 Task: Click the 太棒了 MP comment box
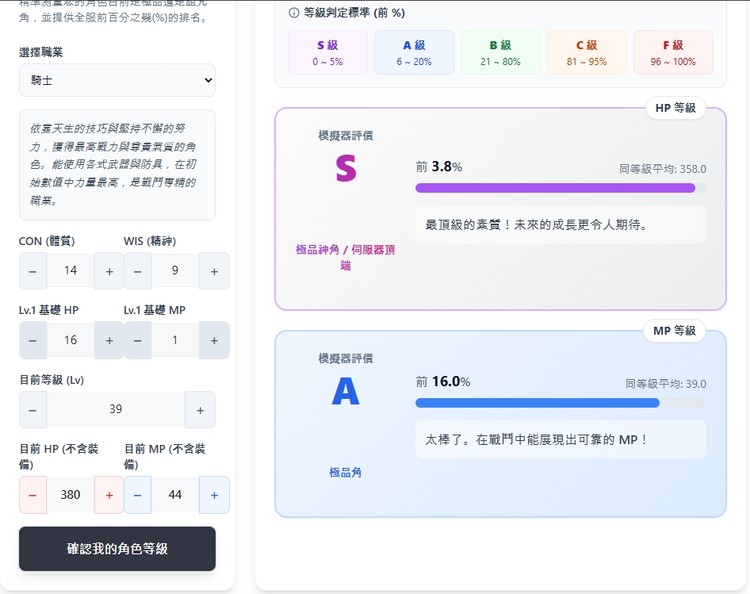tap(561, 440)
